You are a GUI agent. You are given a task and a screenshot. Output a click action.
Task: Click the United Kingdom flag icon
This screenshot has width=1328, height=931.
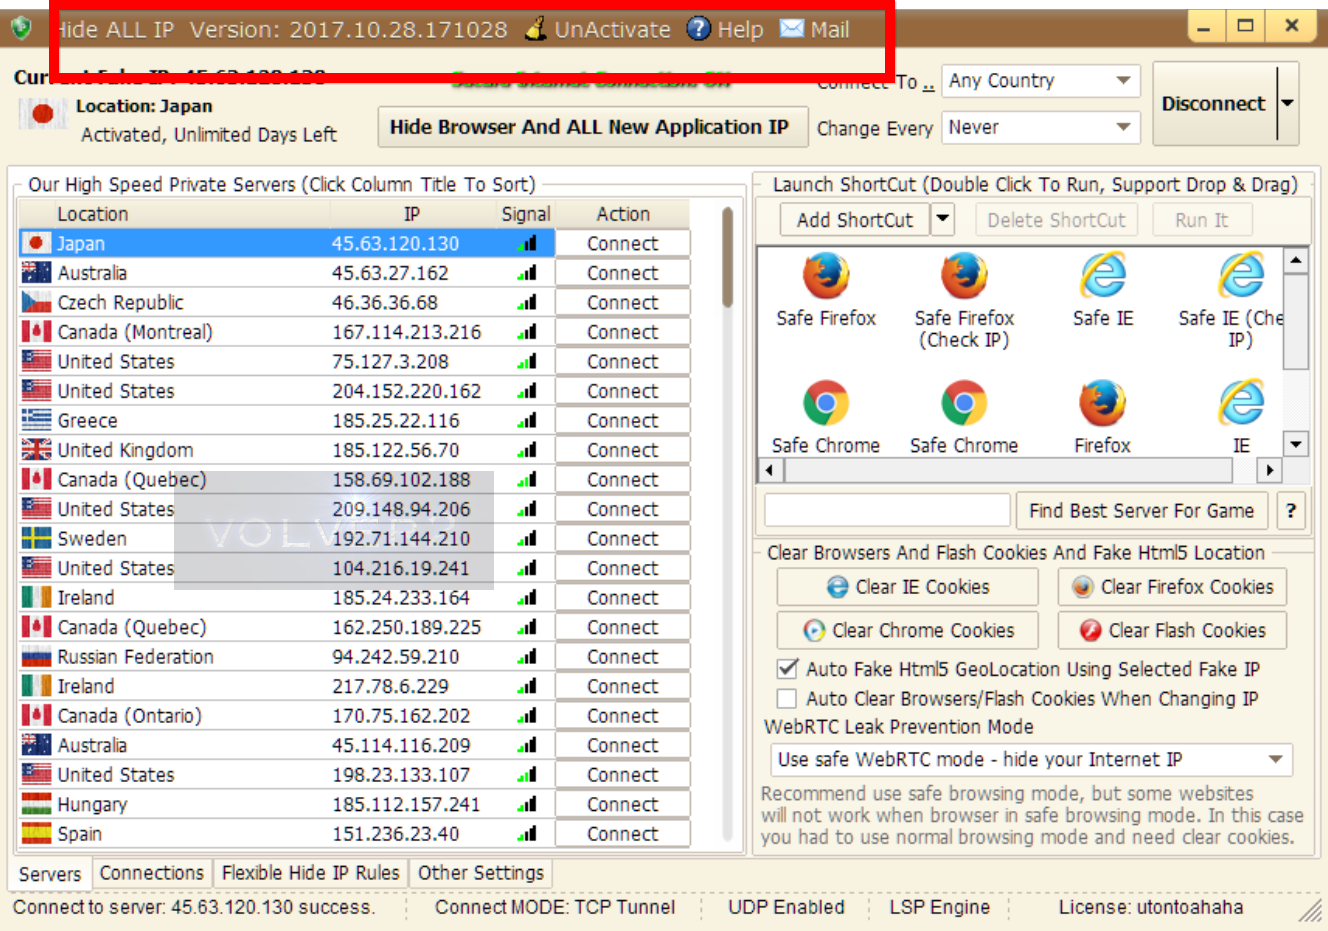click(36, 450)
